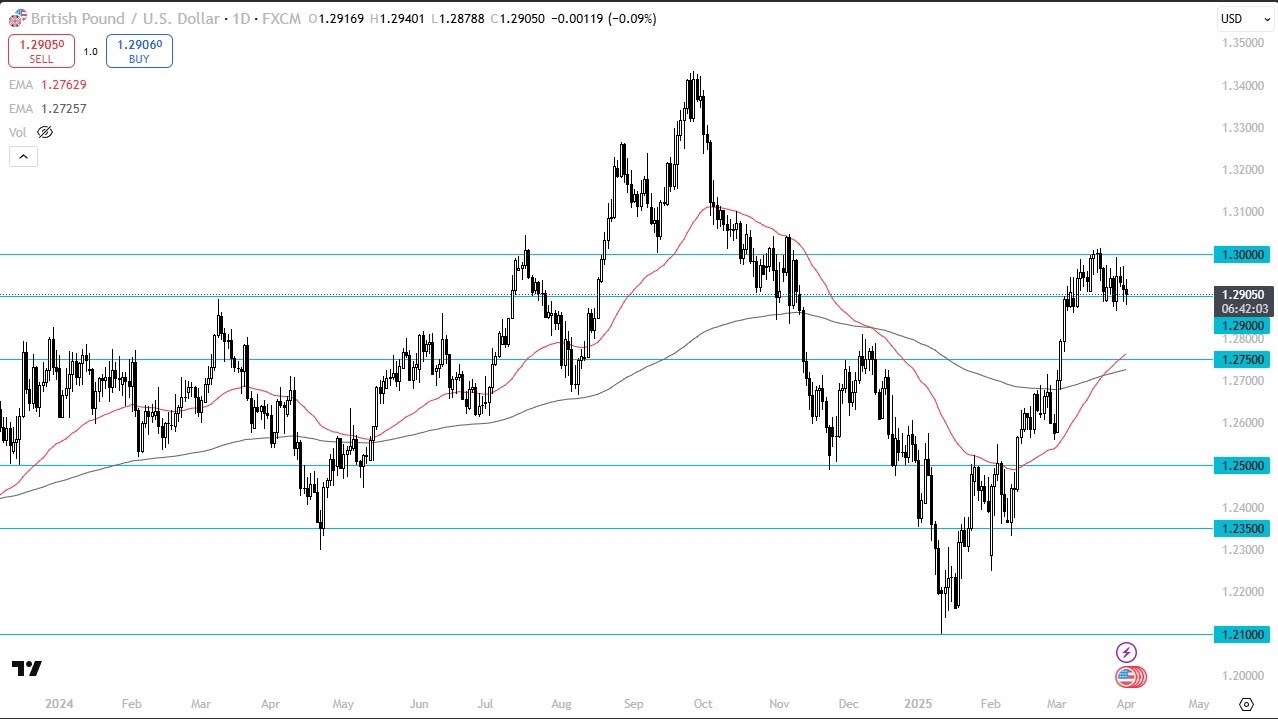Screen dimensions: 1278x719
Task: Open chart settings hexagon gear icon
Action: tap(1246, 704)
